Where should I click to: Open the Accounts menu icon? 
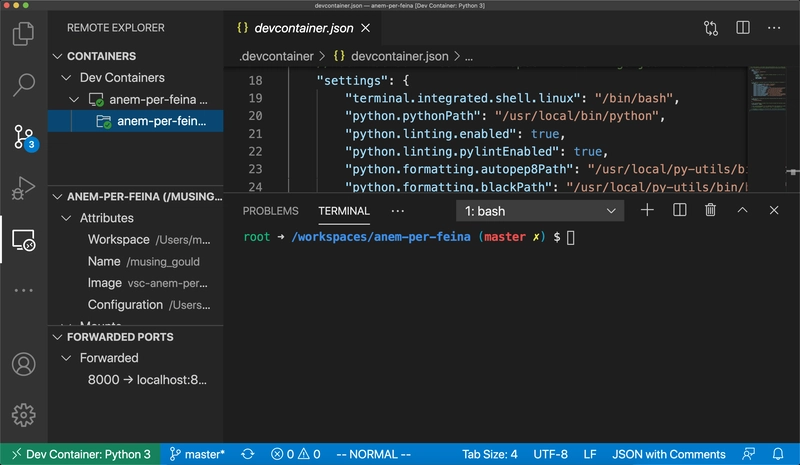point(23,364)
